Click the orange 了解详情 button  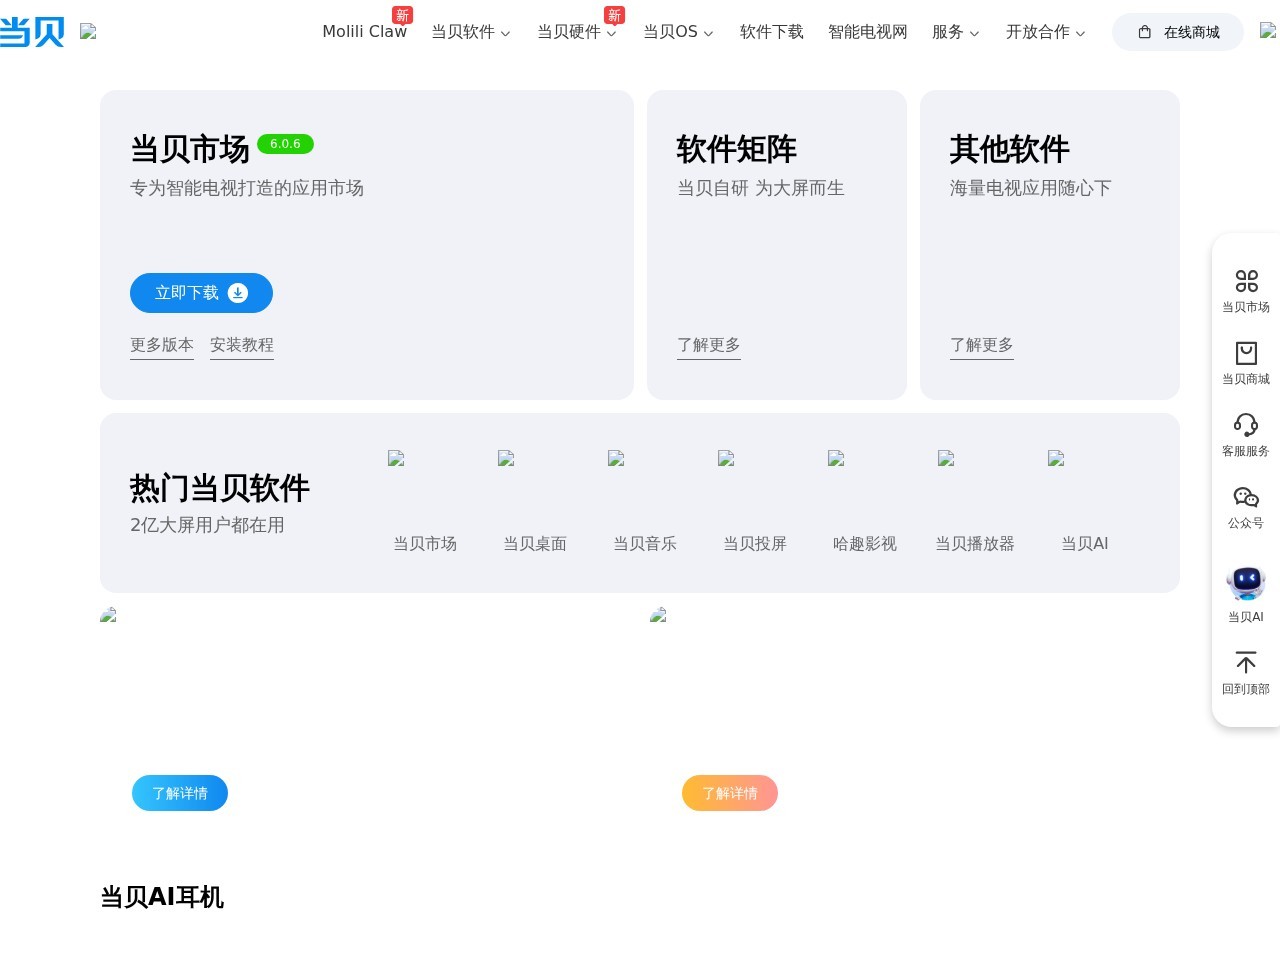click(730, 793)
